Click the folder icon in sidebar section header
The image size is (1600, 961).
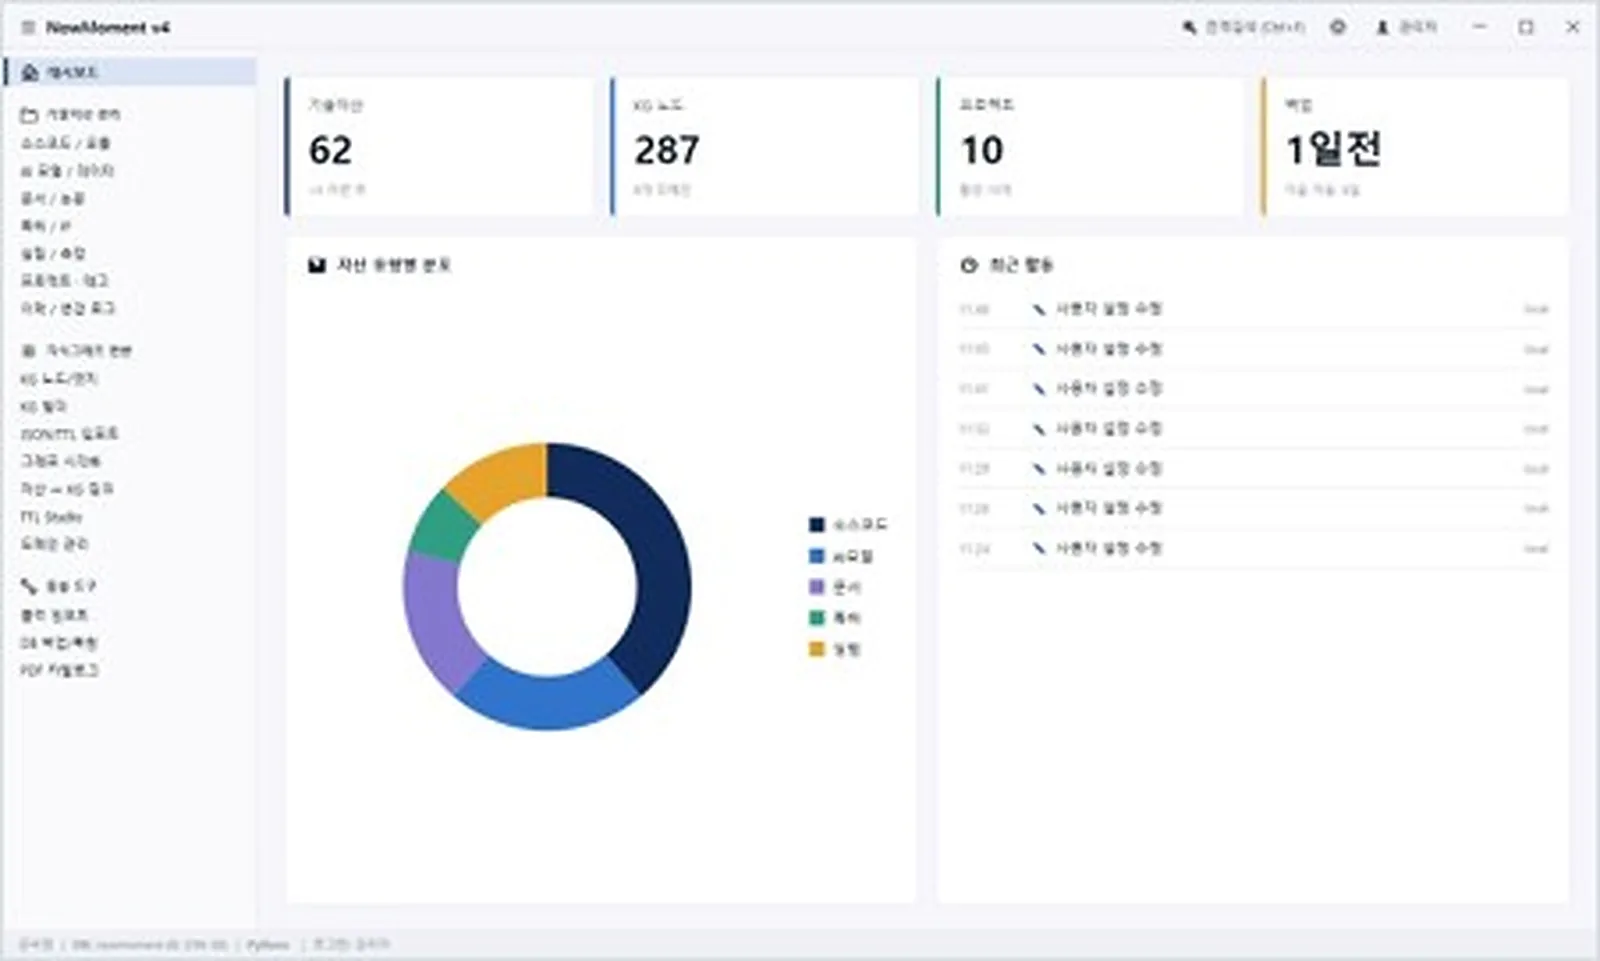(29, 115)
